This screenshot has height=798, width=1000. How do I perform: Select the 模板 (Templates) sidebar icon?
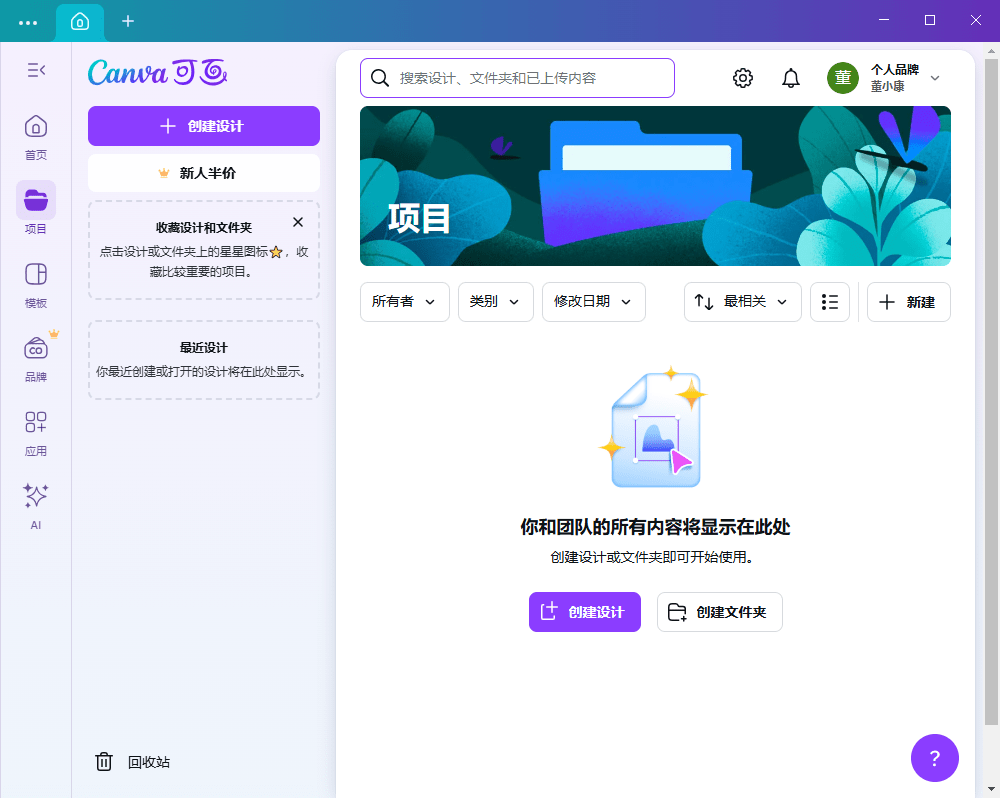coord(36,274)
